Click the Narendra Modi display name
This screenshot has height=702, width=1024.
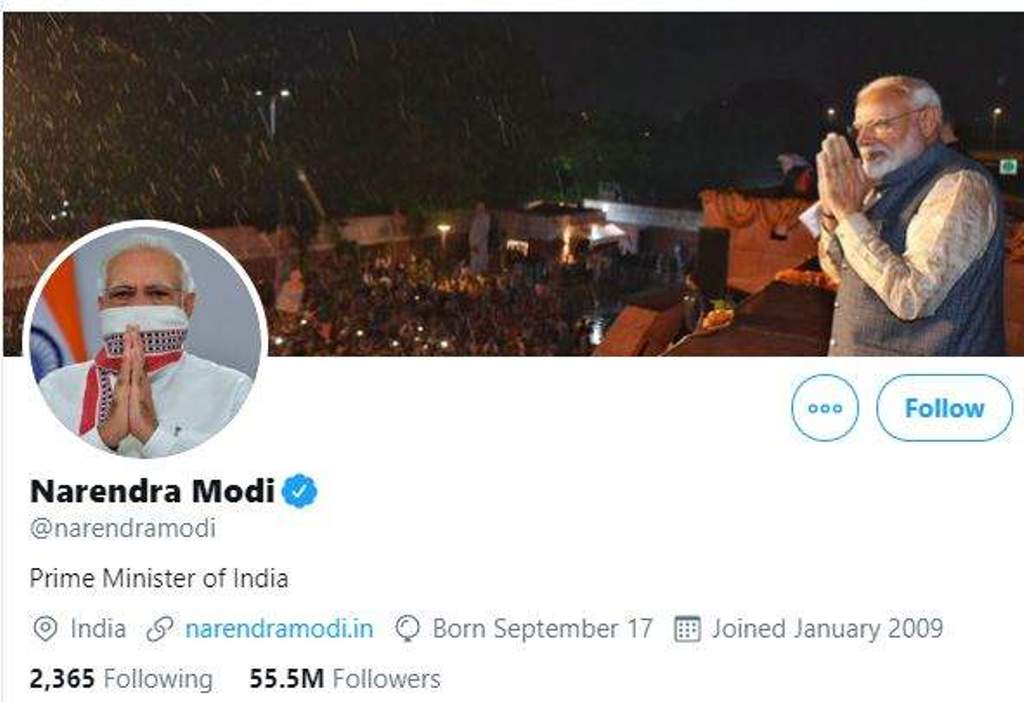point(152,491)
